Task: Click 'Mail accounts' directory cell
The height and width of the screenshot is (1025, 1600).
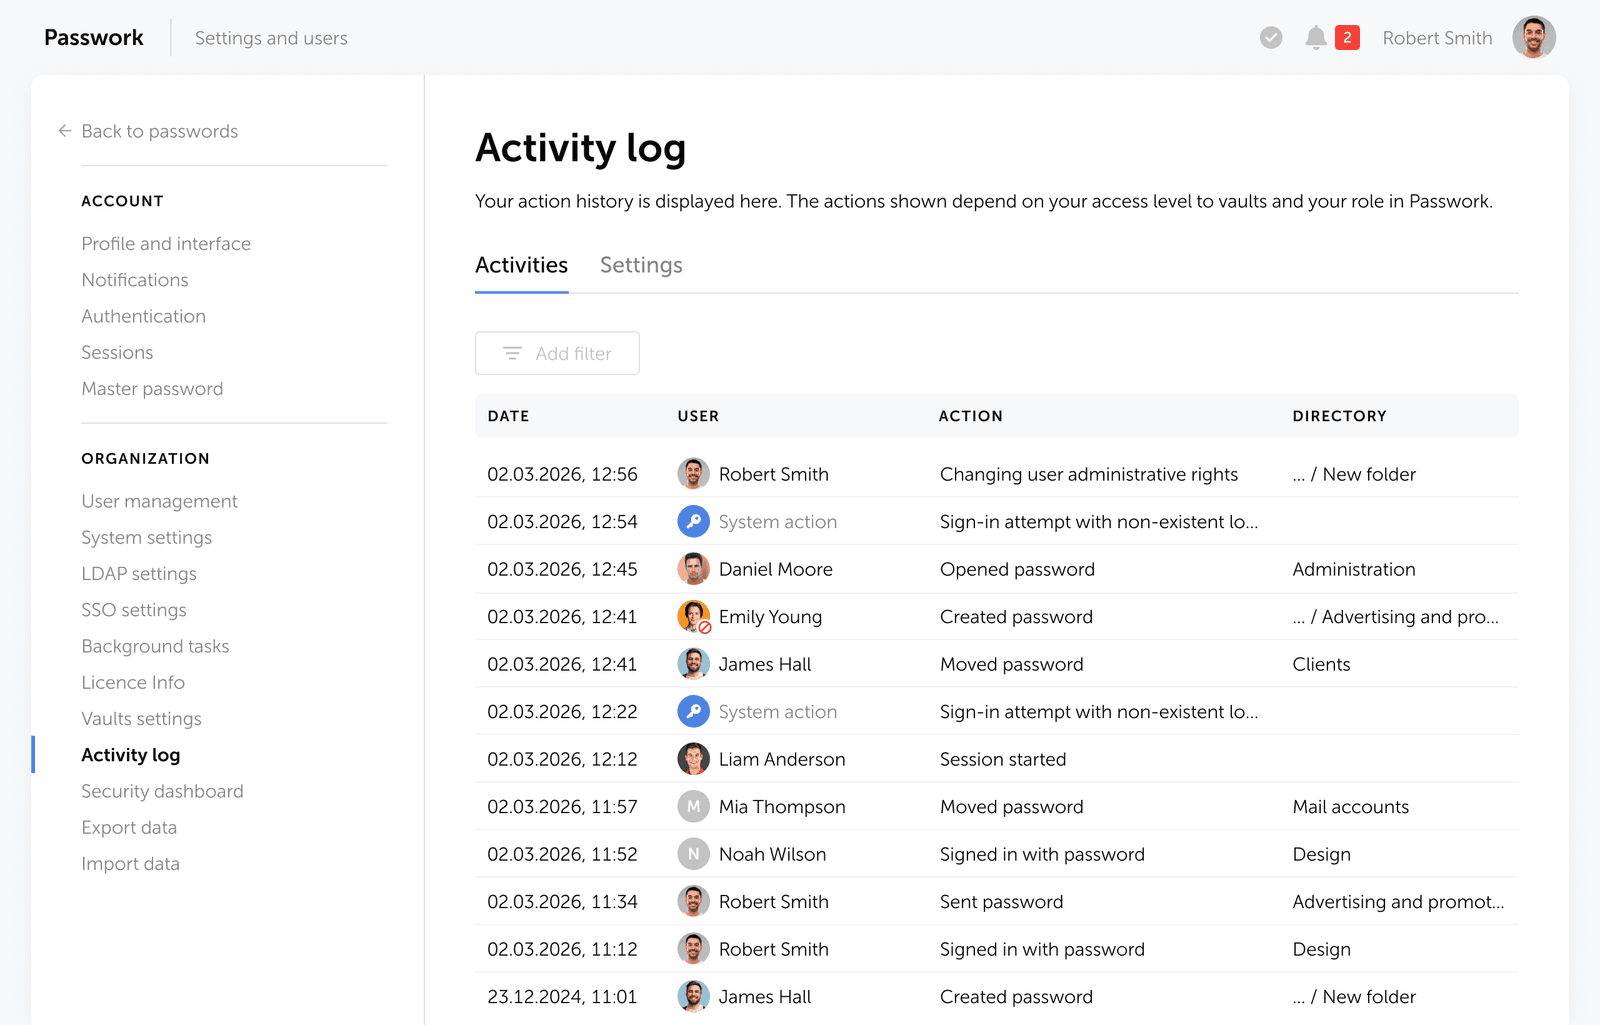Action: click(1350, 807)
